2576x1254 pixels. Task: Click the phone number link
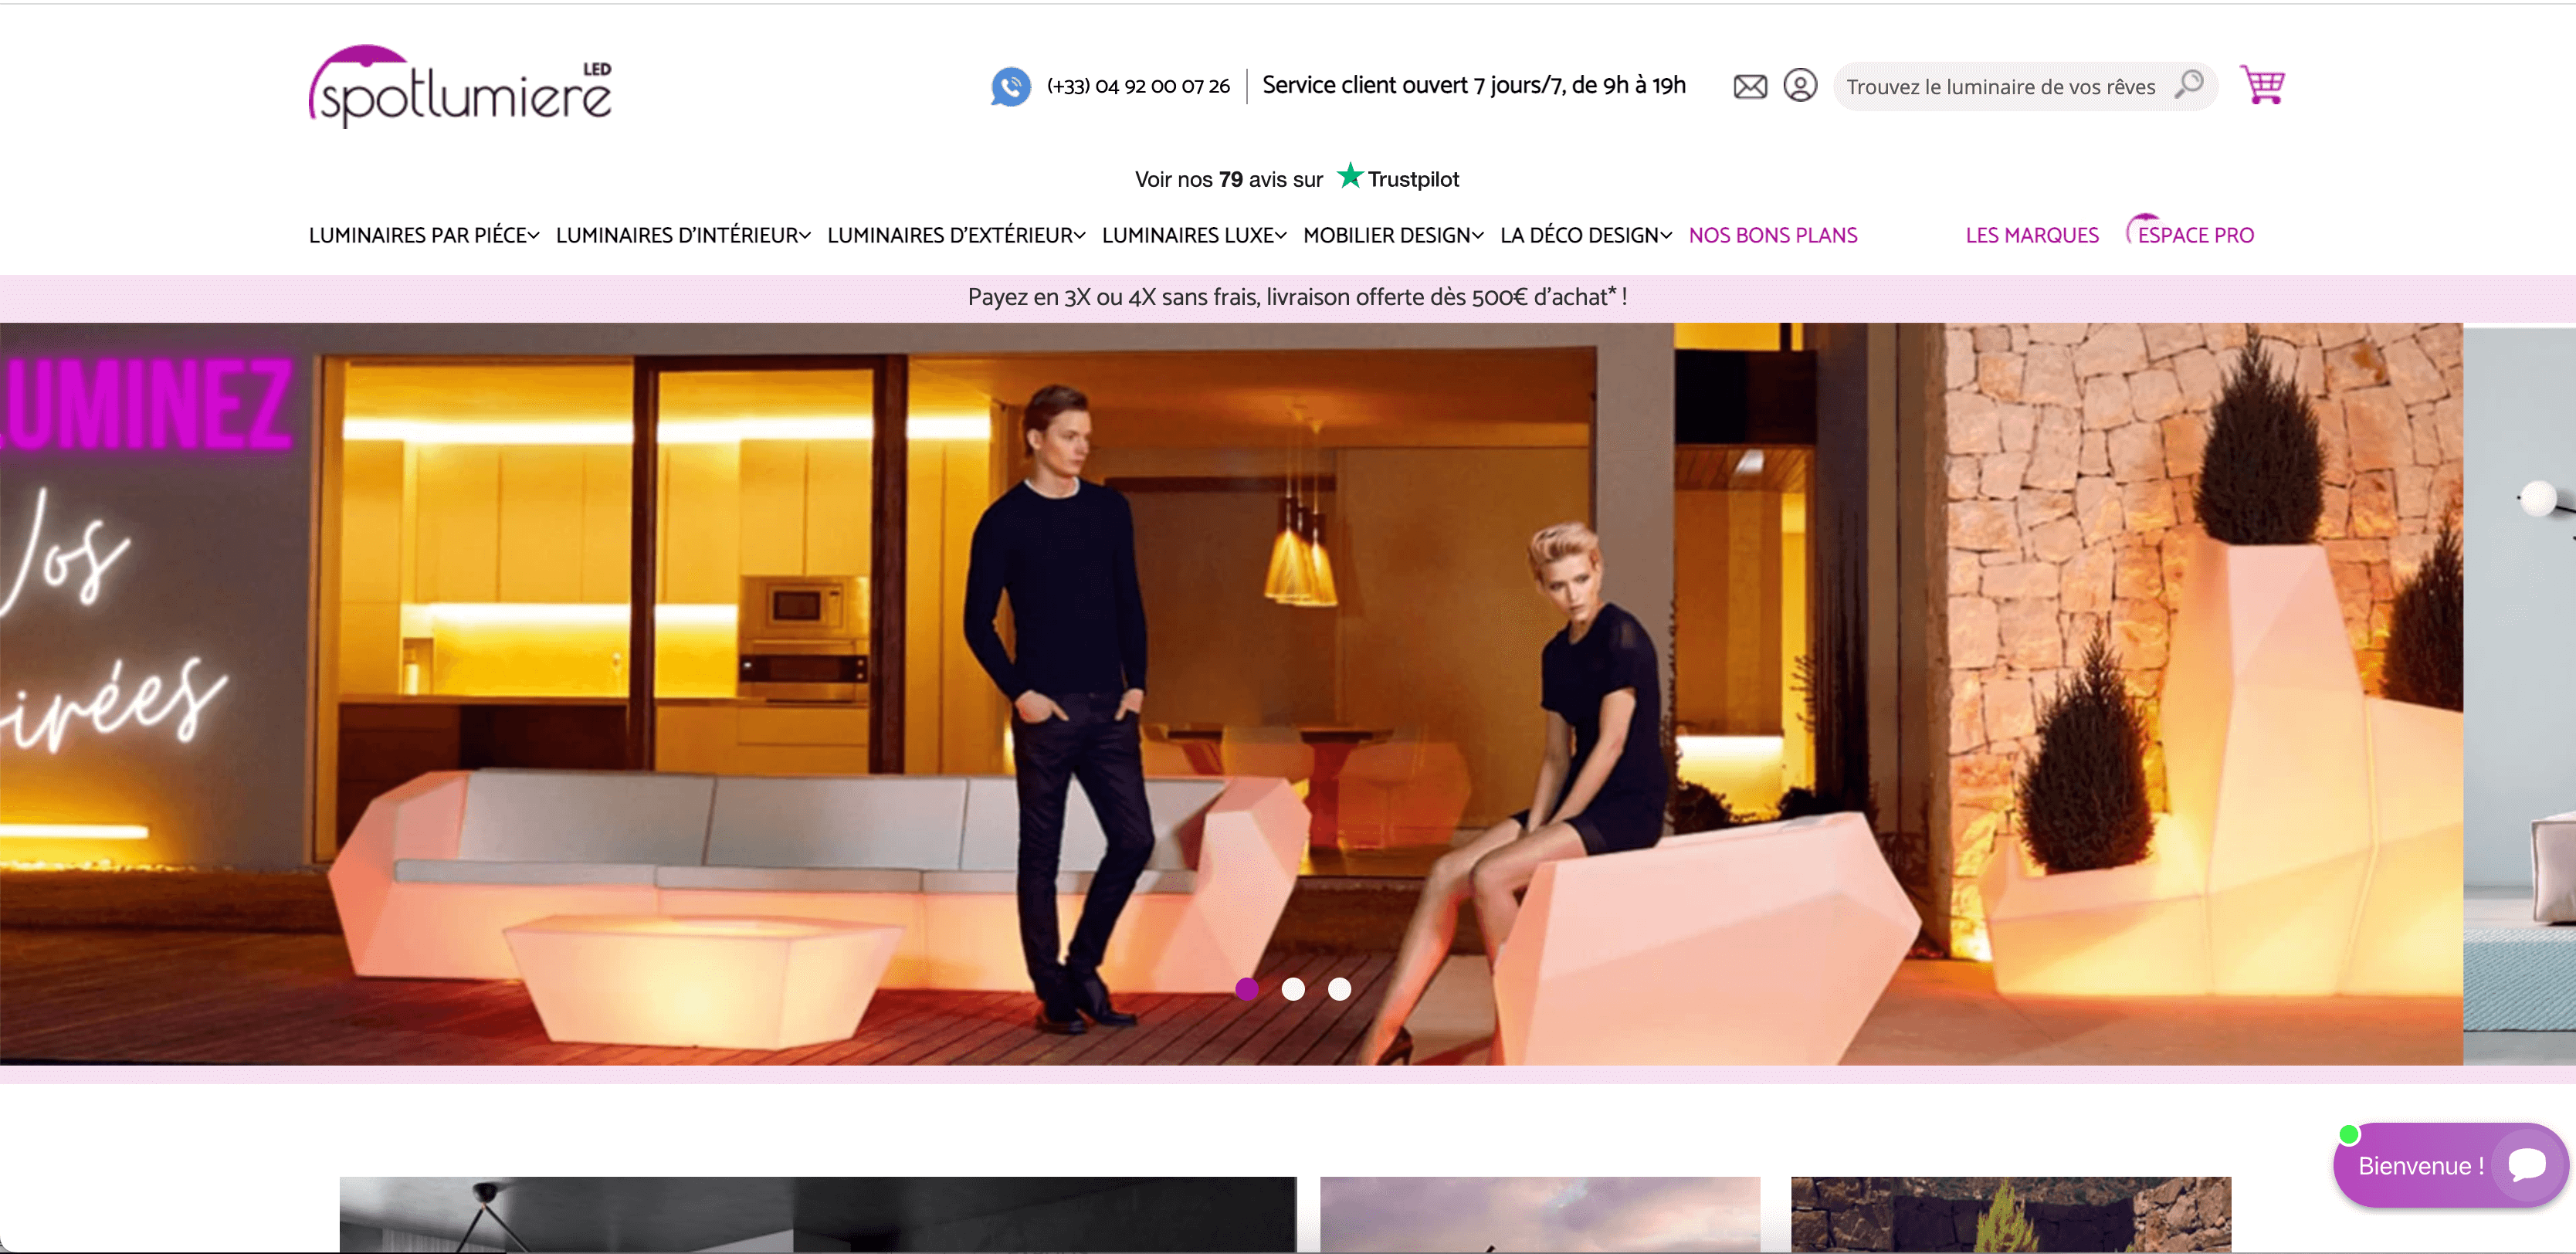[x=1138, y=86]
